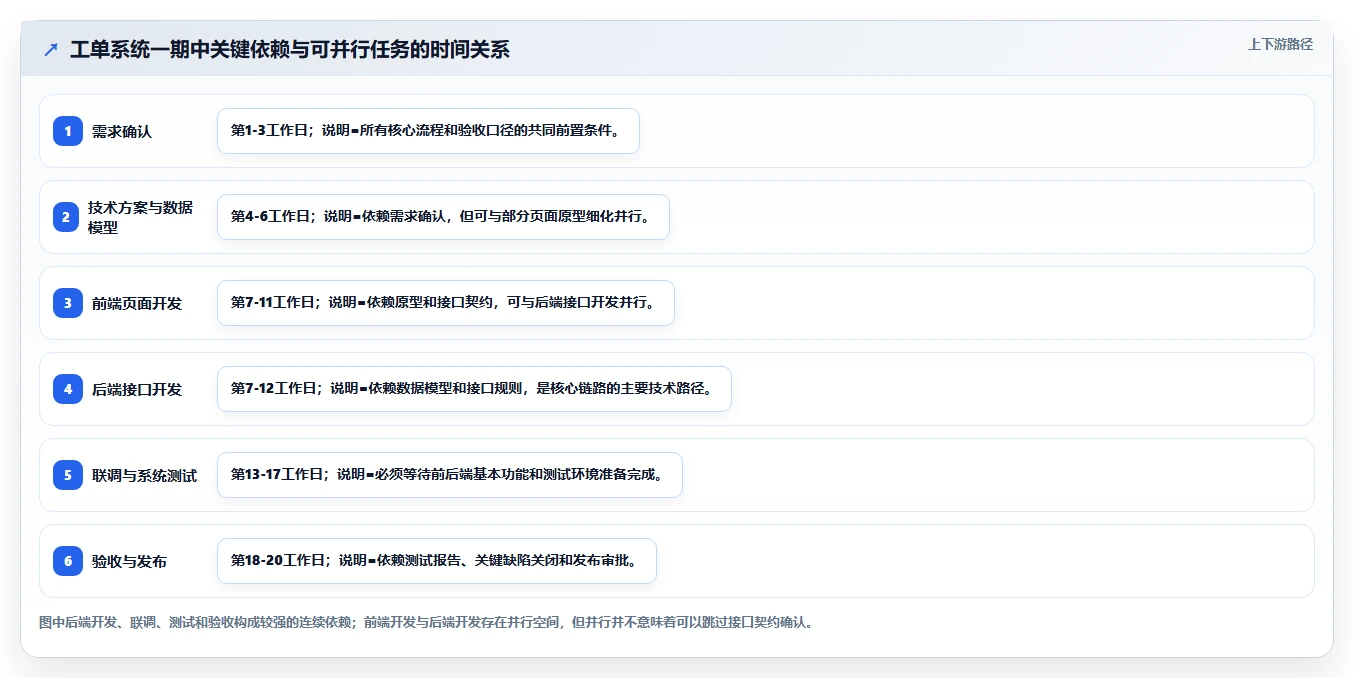The width and height of the screenshot is (1354, 678).
Task: Select the 后端接口开发 step label
Action: tap(137, 389)
